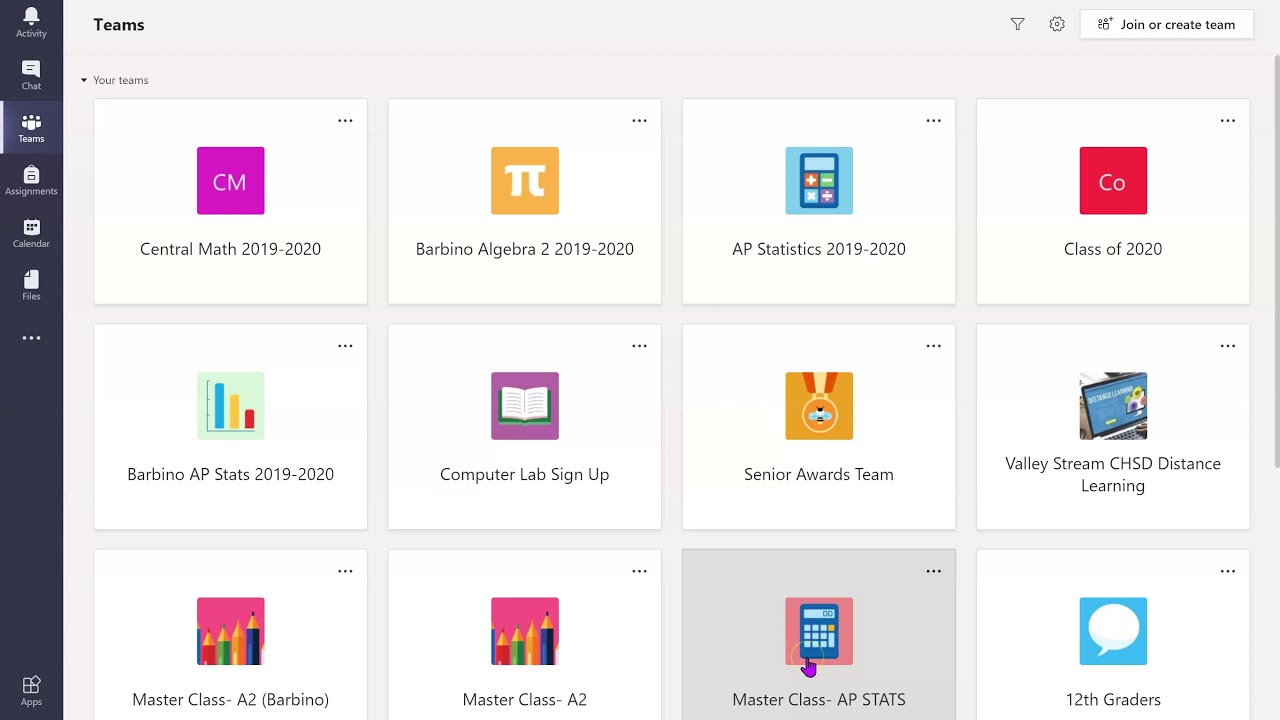The width and height of the screenshot is (1280, 720).
Task: Open more options for Senior Awards Team
Action: pyautogui.click(x=933, y=346)
